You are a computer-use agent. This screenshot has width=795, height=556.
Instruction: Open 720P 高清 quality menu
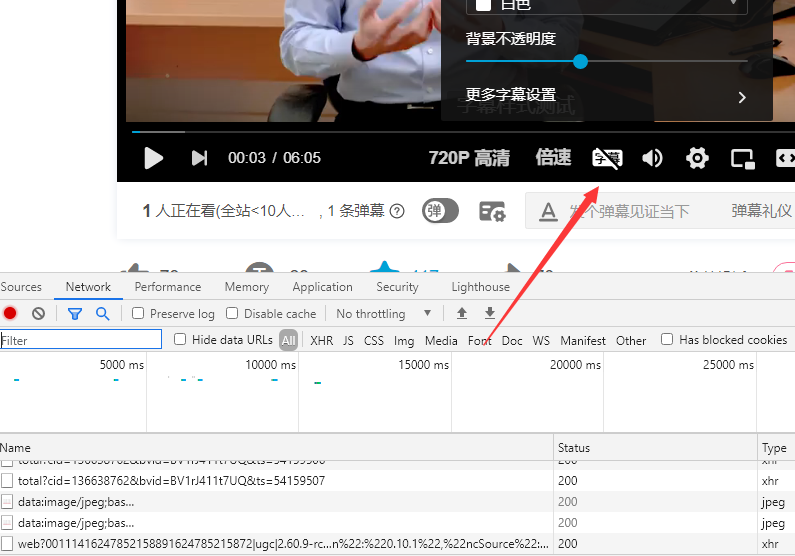(x=469, y=158)
